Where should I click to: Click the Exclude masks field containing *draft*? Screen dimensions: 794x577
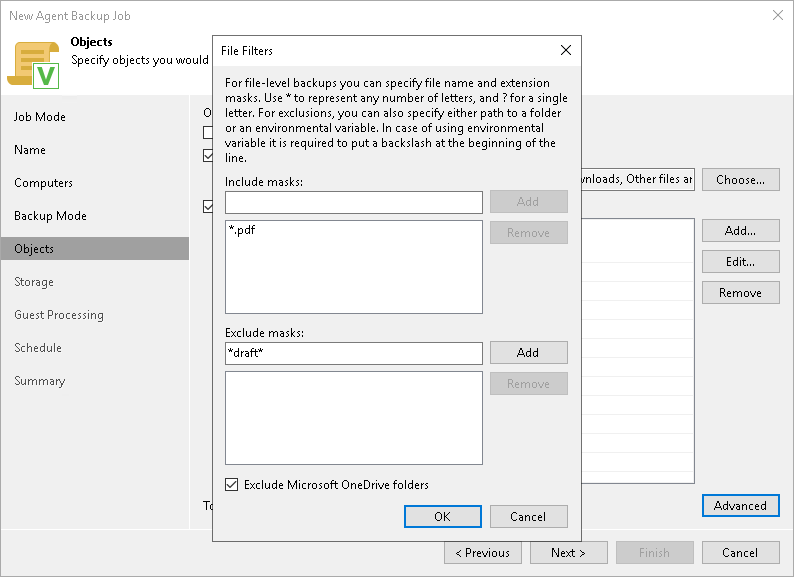pos(353,353)
